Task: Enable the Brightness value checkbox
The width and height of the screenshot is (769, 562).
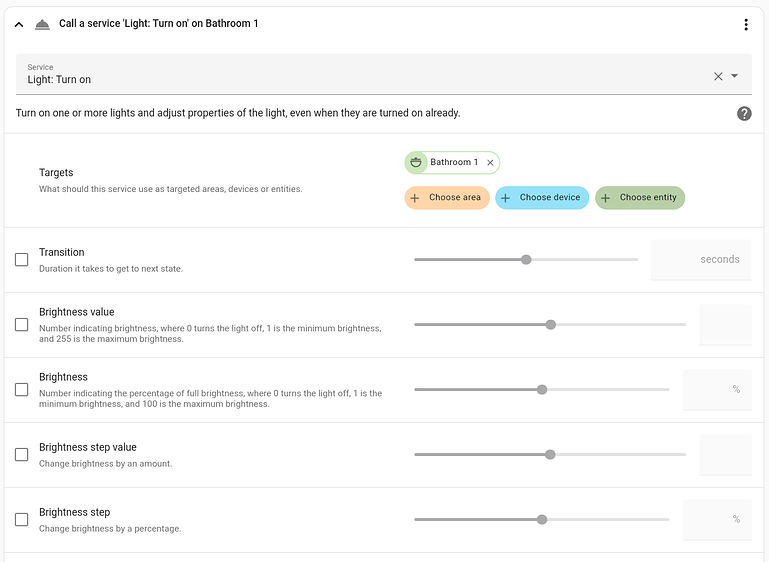Action: click(x=22, y=325)
